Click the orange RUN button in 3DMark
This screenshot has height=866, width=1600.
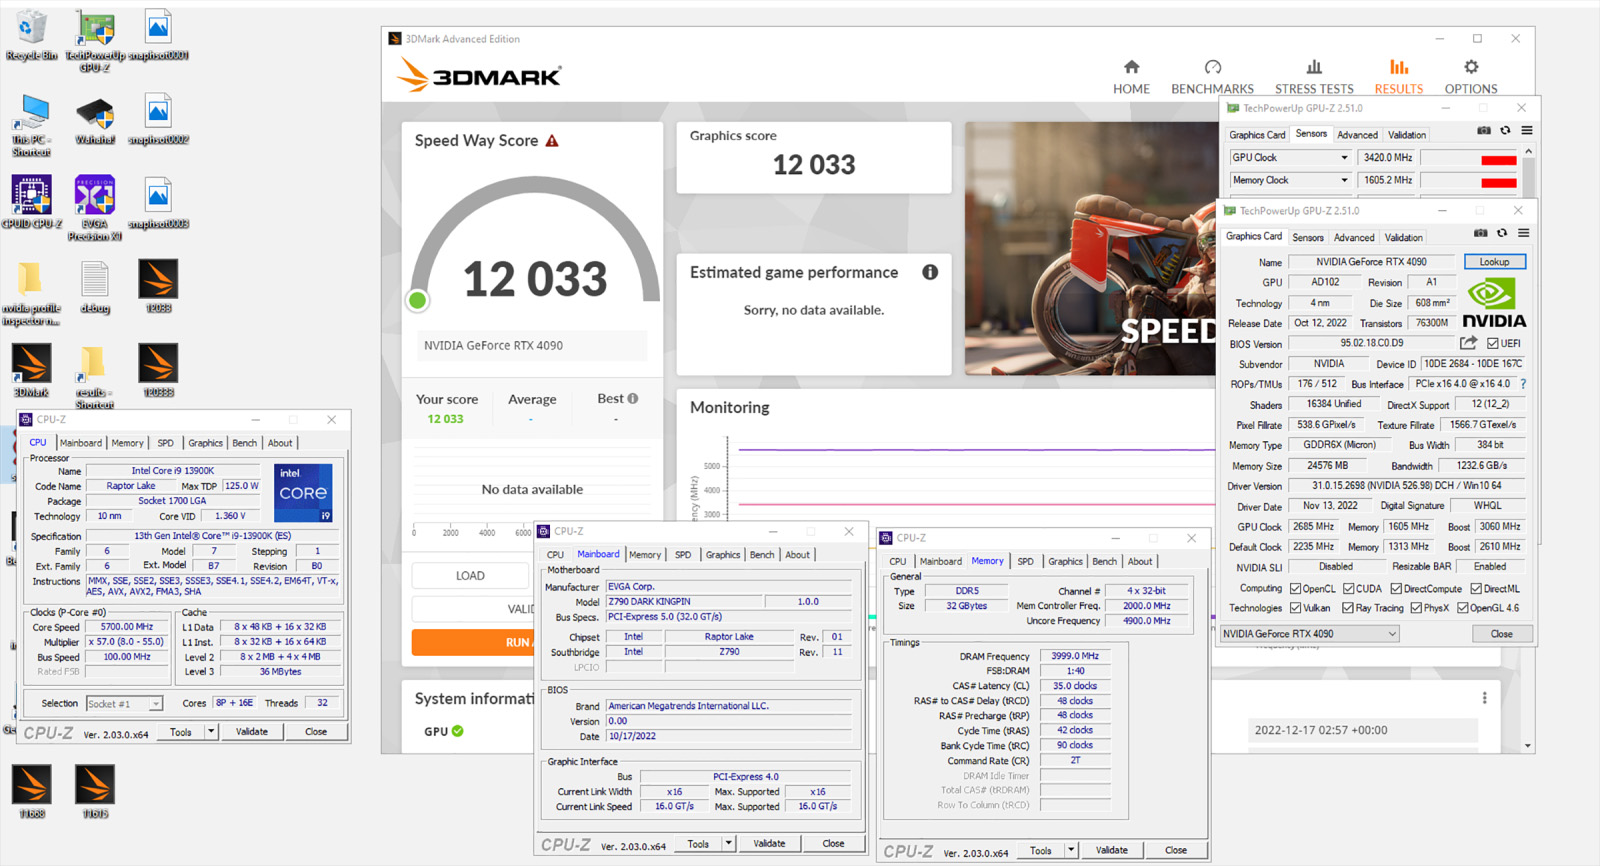pos(472,642)
